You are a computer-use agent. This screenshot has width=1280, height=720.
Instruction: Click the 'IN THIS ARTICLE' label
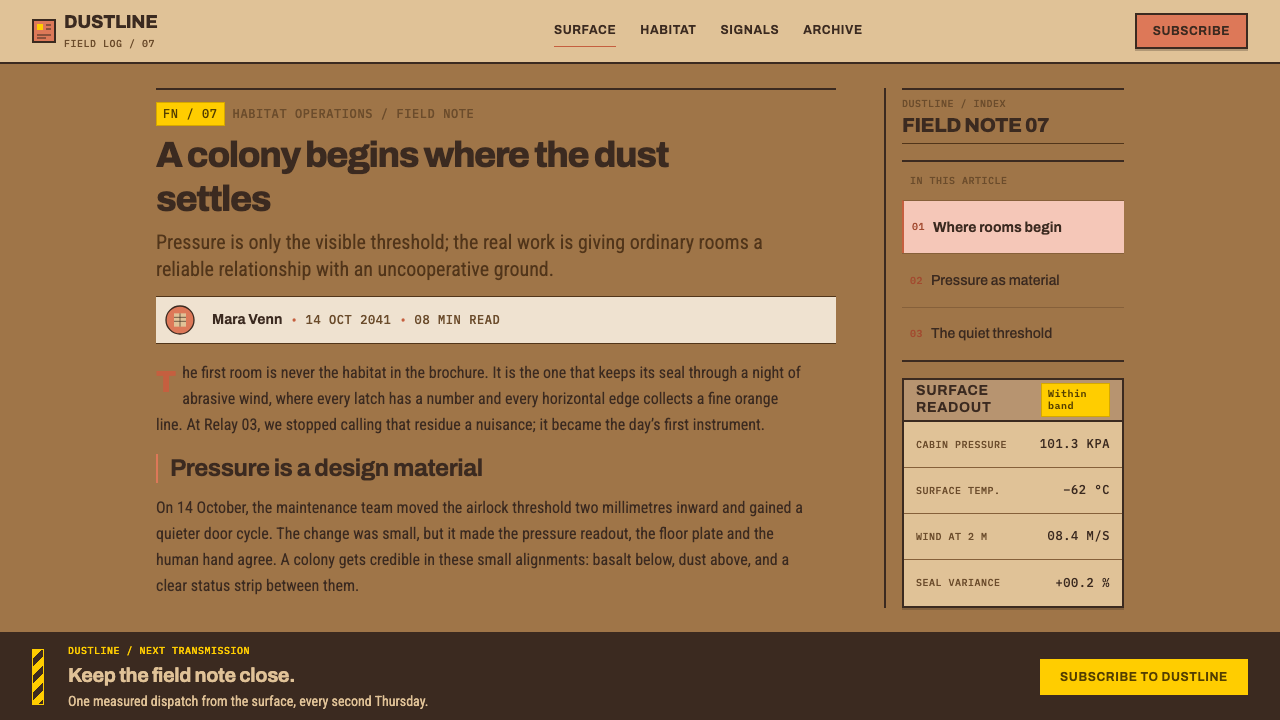click(x=958, y=181)
